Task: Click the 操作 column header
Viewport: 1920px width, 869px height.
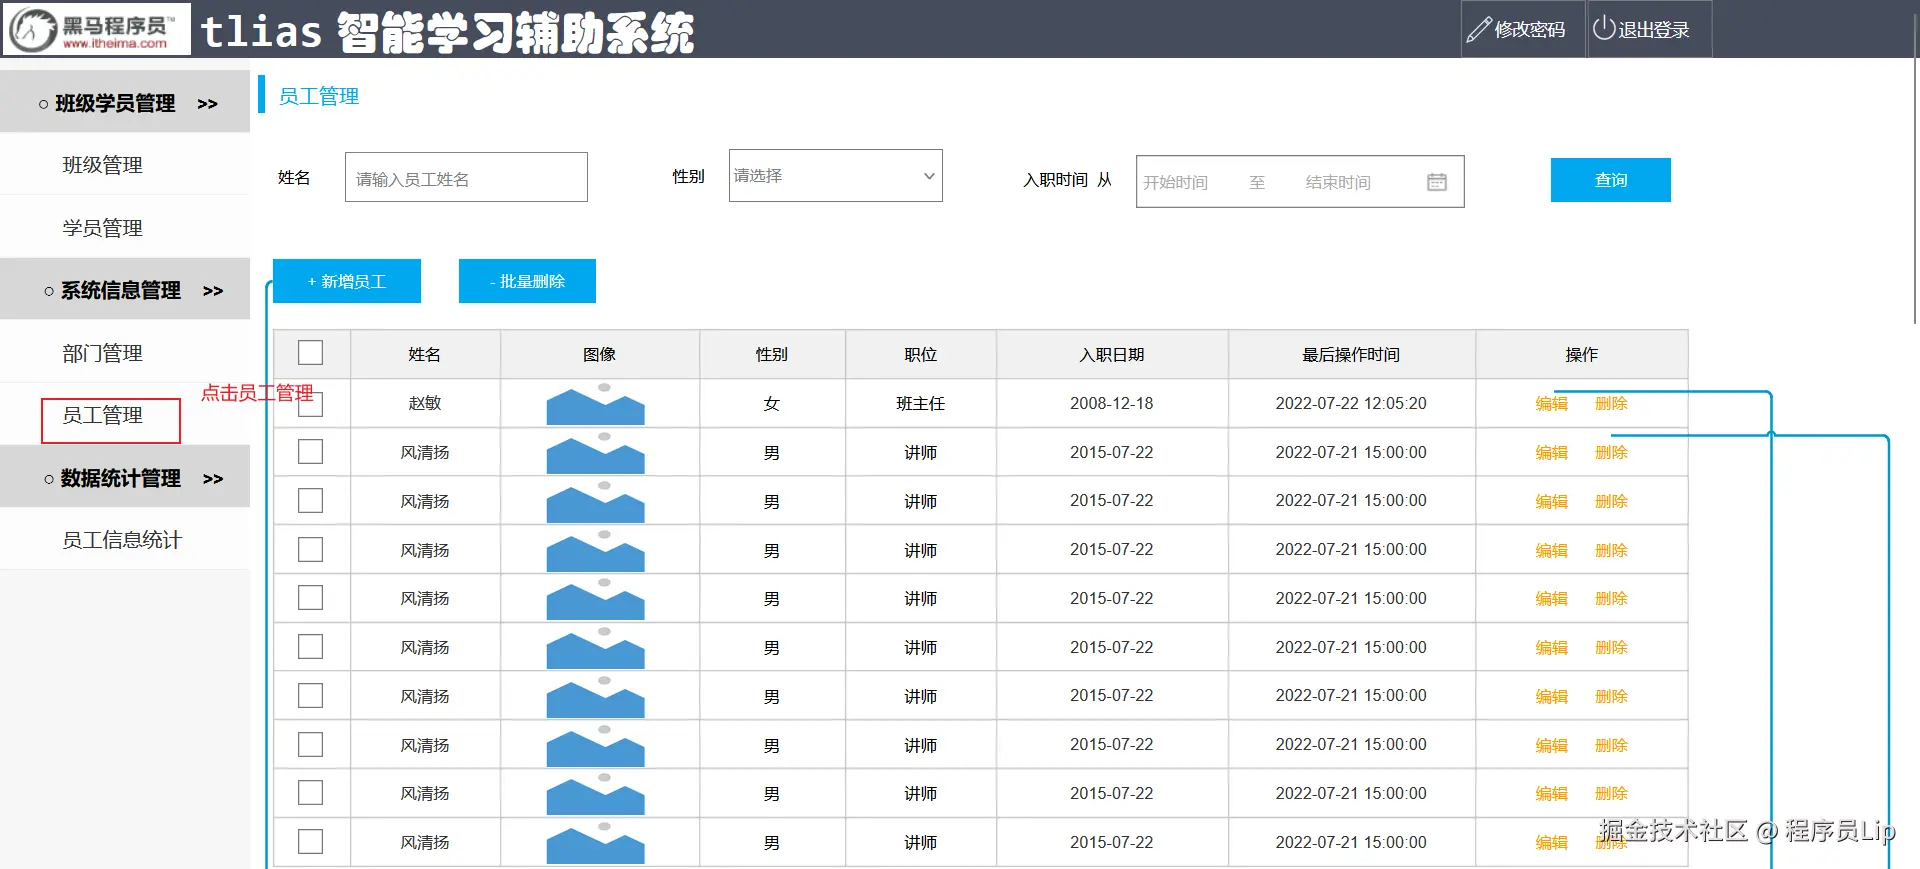Action: (1582, 354)
